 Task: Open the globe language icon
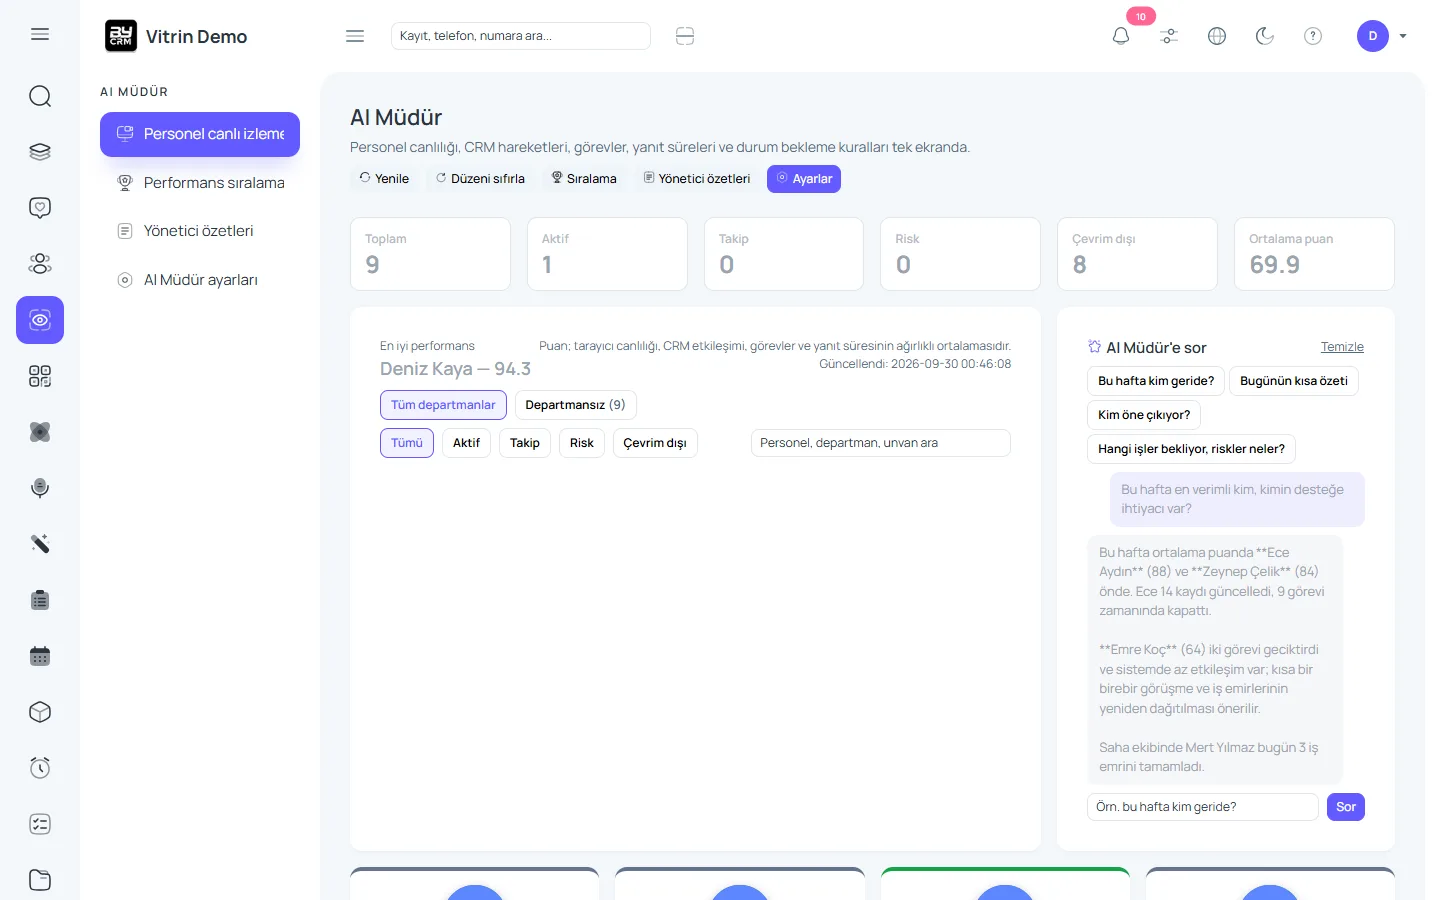pyautogui.click(x=1217, y=36)
